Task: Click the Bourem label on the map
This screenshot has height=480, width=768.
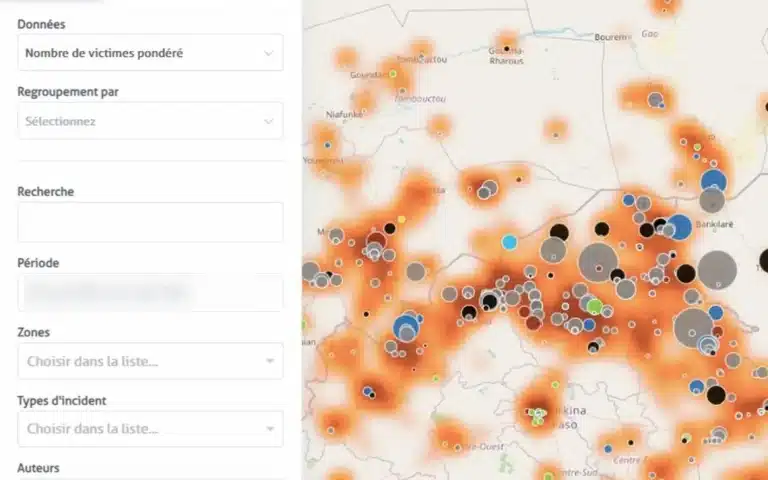Action: coord(611,37)
